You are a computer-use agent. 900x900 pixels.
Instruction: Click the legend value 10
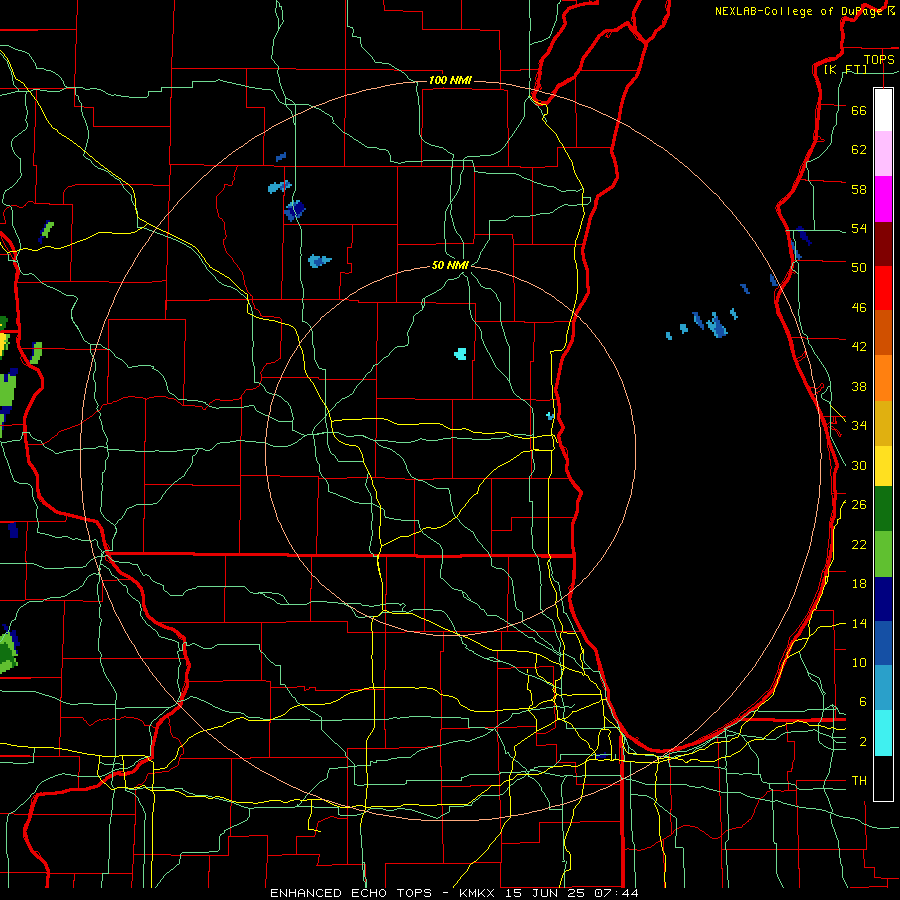(x=859, y=662)
